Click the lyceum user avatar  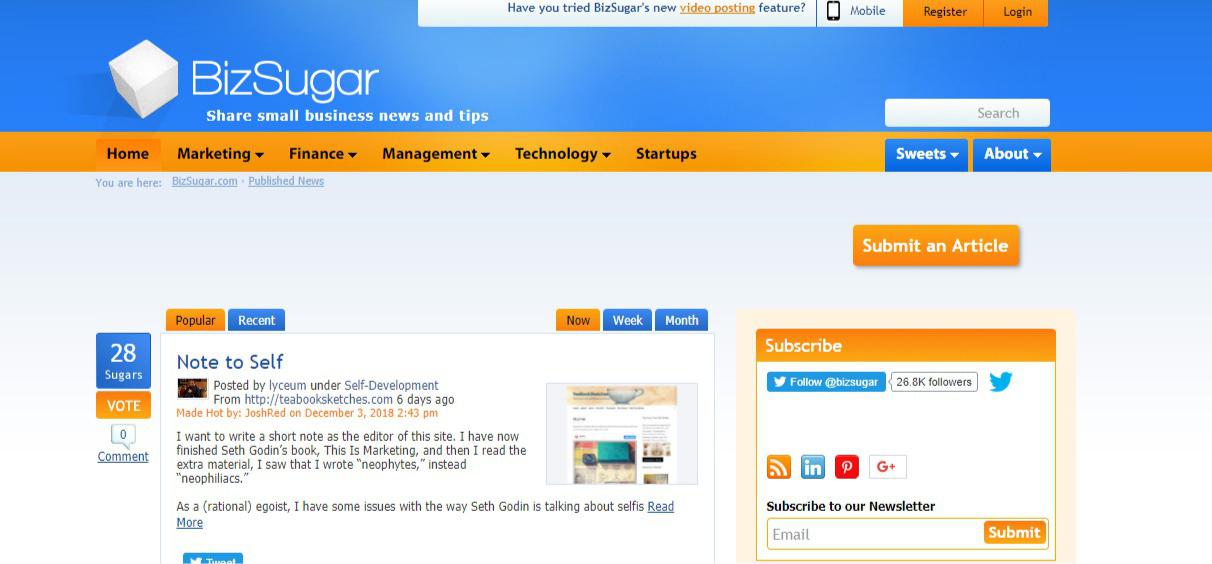[192, 388]
